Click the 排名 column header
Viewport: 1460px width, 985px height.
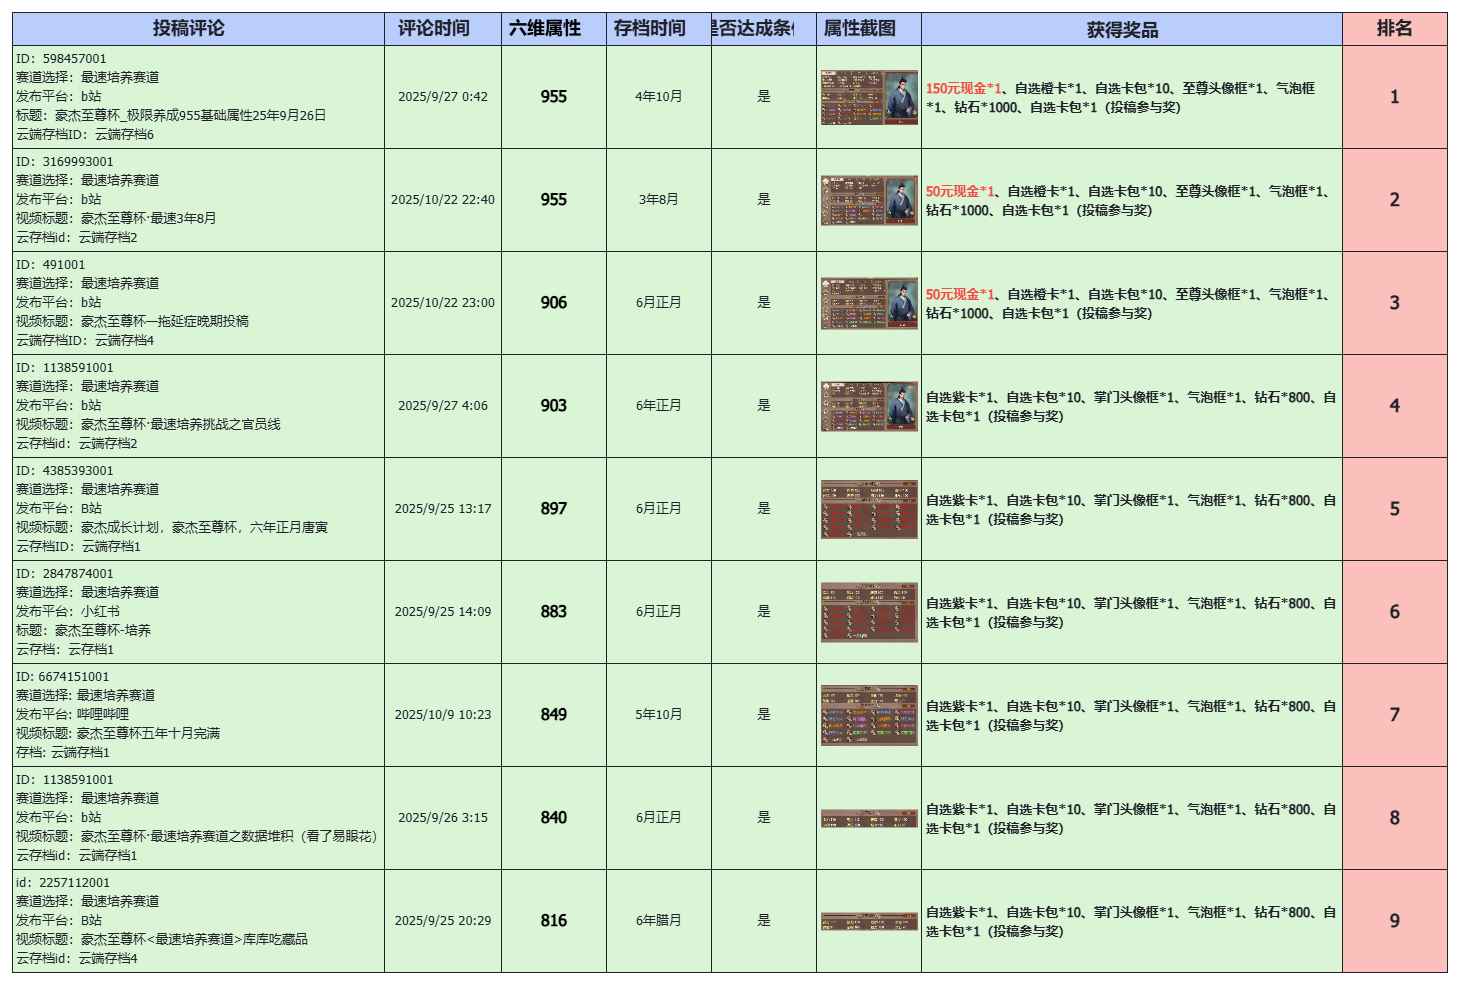click(1395, 29)
